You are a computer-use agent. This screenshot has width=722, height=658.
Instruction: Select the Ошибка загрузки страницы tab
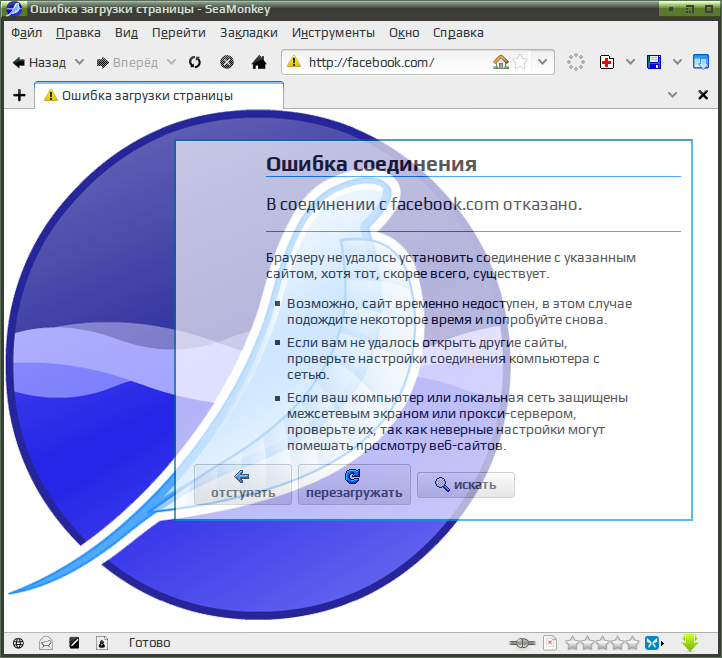tap(159, 95)
